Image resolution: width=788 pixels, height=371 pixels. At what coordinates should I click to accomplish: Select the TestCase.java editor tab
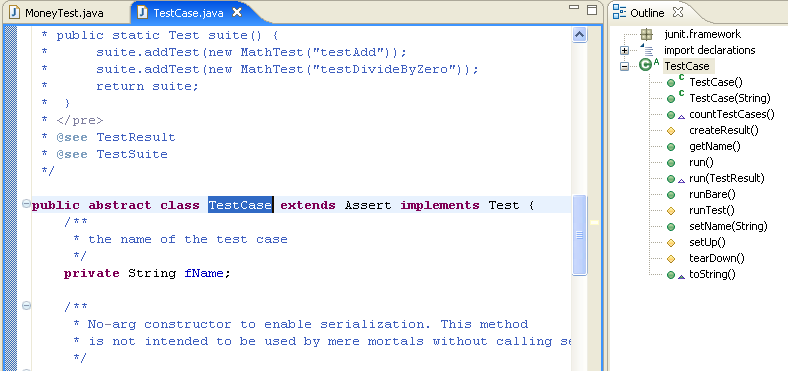pyautogui.click(x=188, y=13)
